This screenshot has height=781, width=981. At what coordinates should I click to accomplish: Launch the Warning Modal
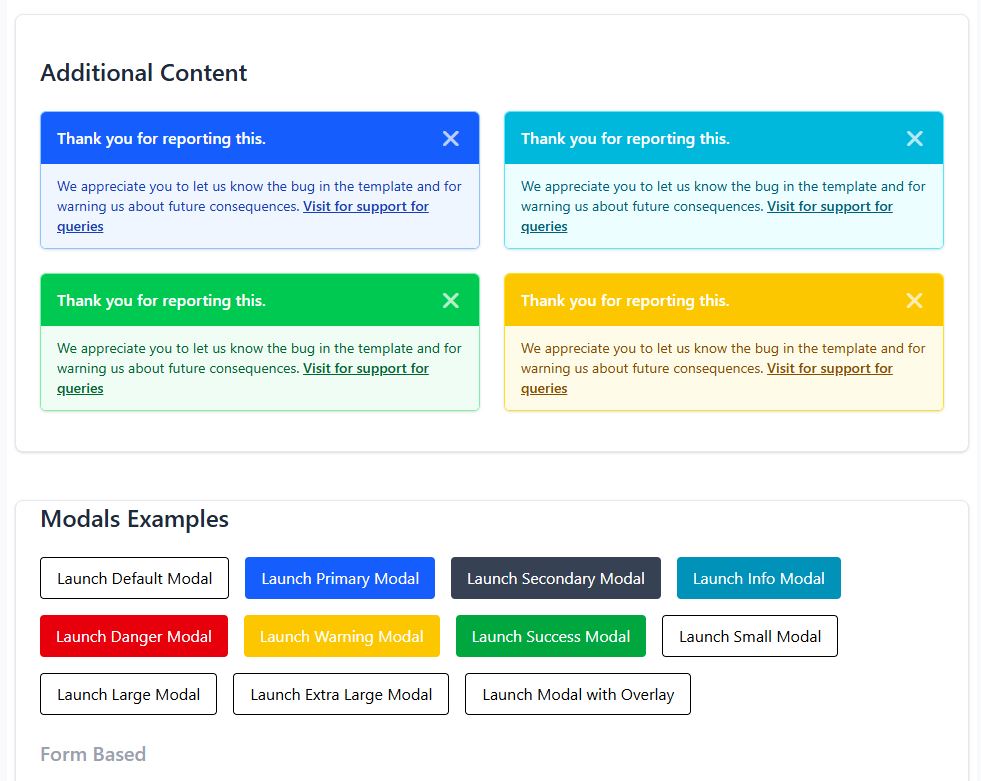[x=341, y=636]
